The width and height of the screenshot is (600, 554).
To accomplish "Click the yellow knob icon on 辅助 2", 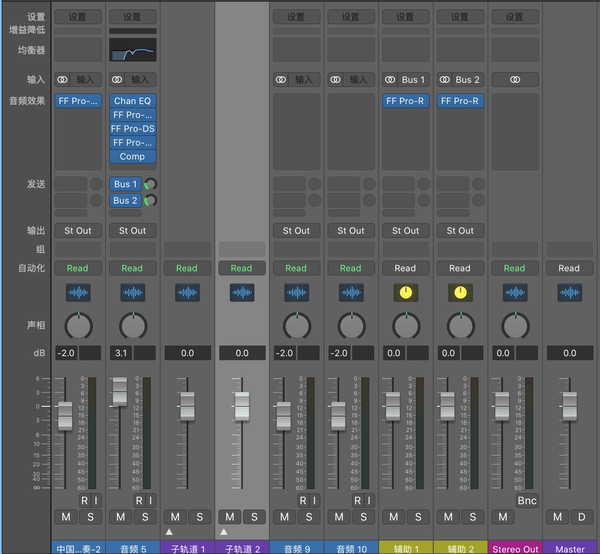I will [x=460, y=292].
